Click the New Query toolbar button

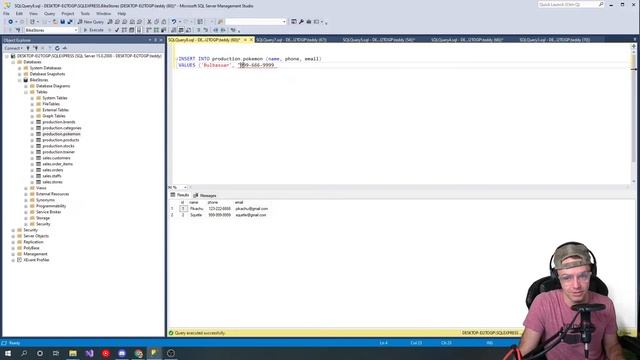point(91,22)
